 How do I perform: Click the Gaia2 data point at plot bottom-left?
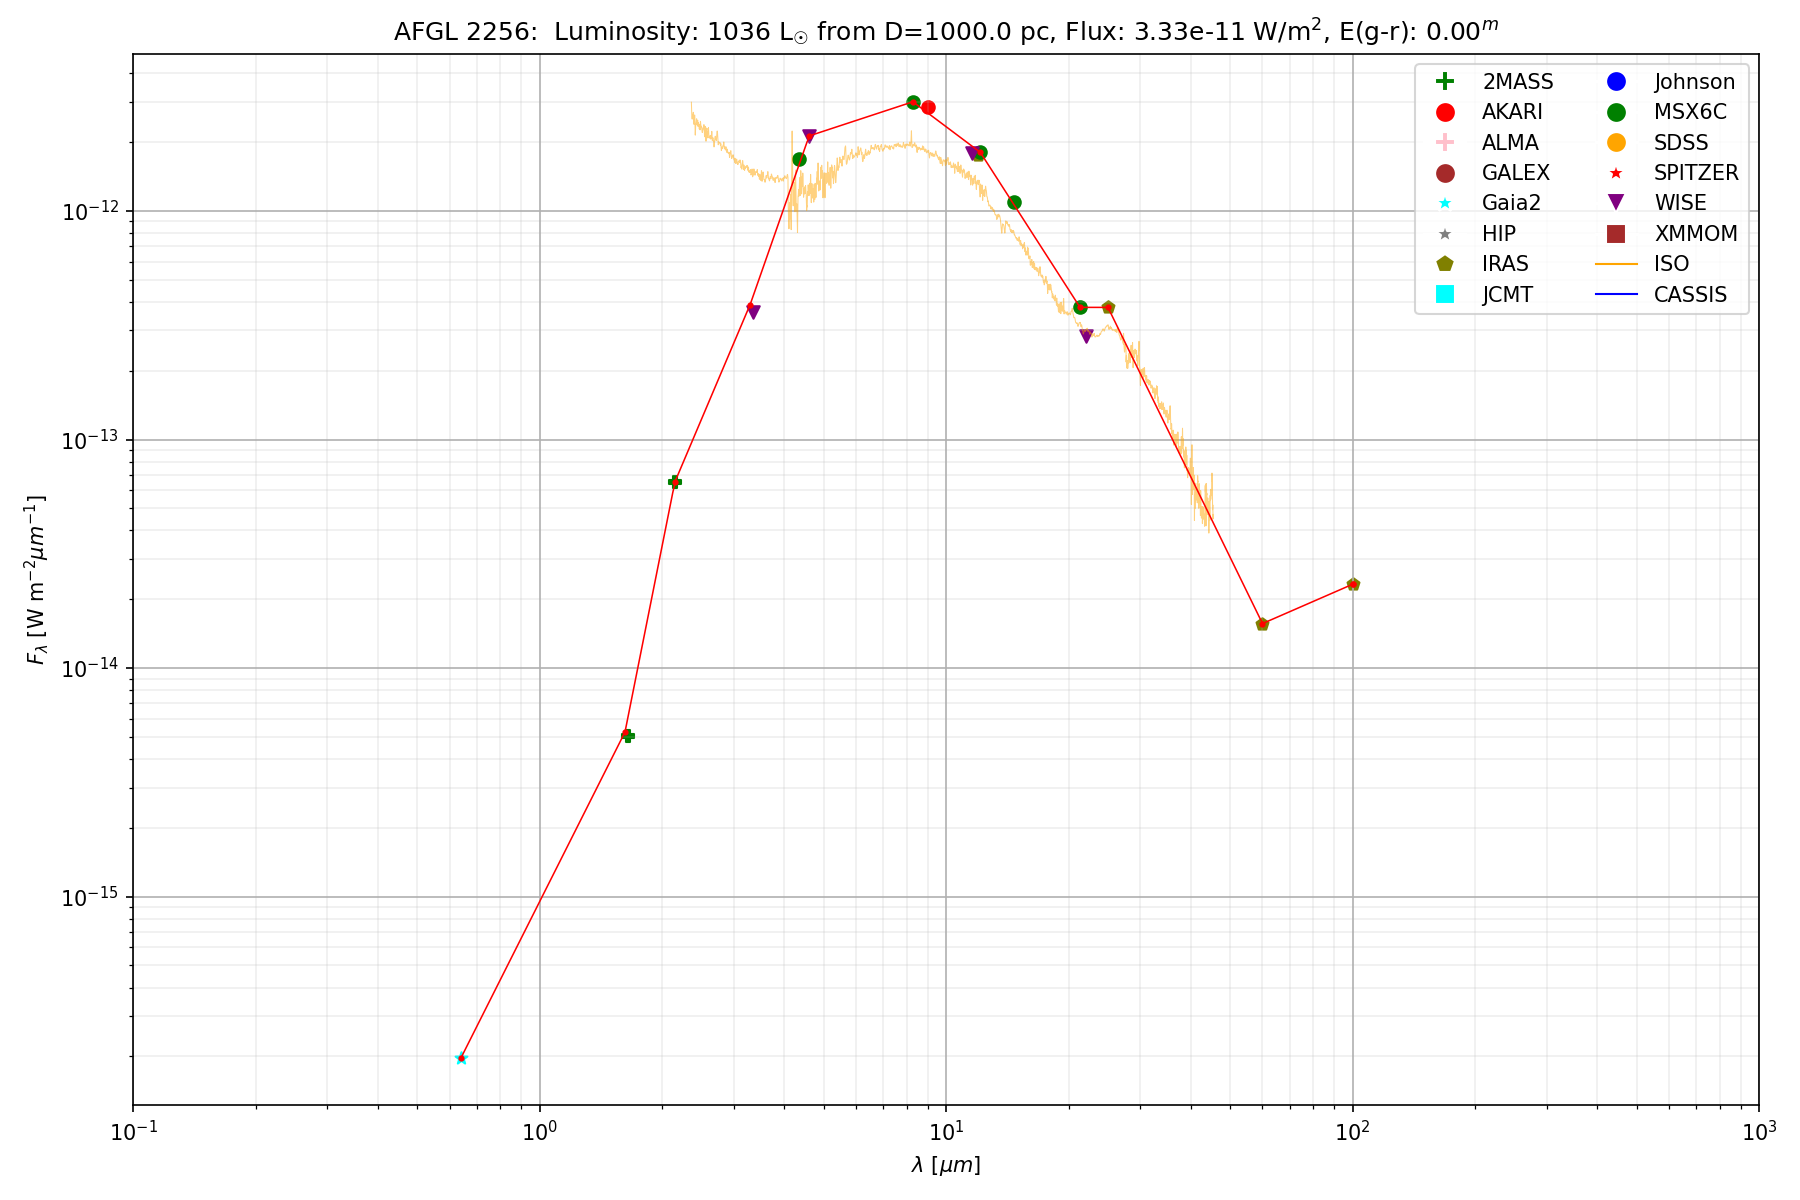(x=461, y=1058)
